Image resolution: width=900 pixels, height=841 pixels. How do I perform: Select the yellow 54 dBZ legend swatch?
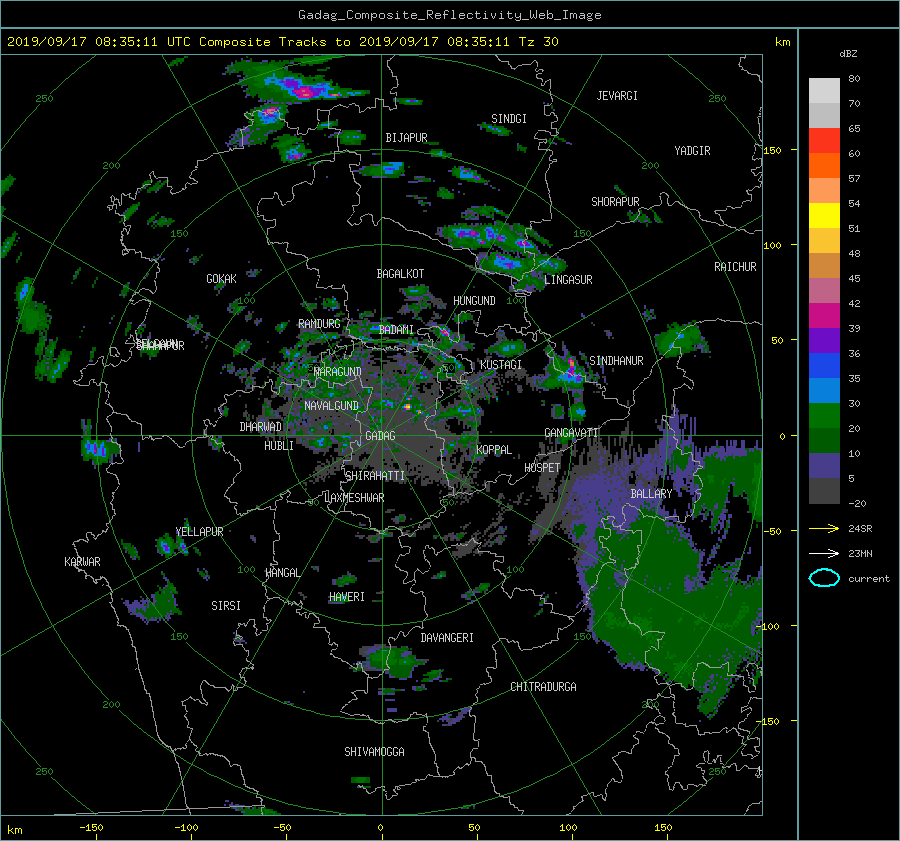824,215
